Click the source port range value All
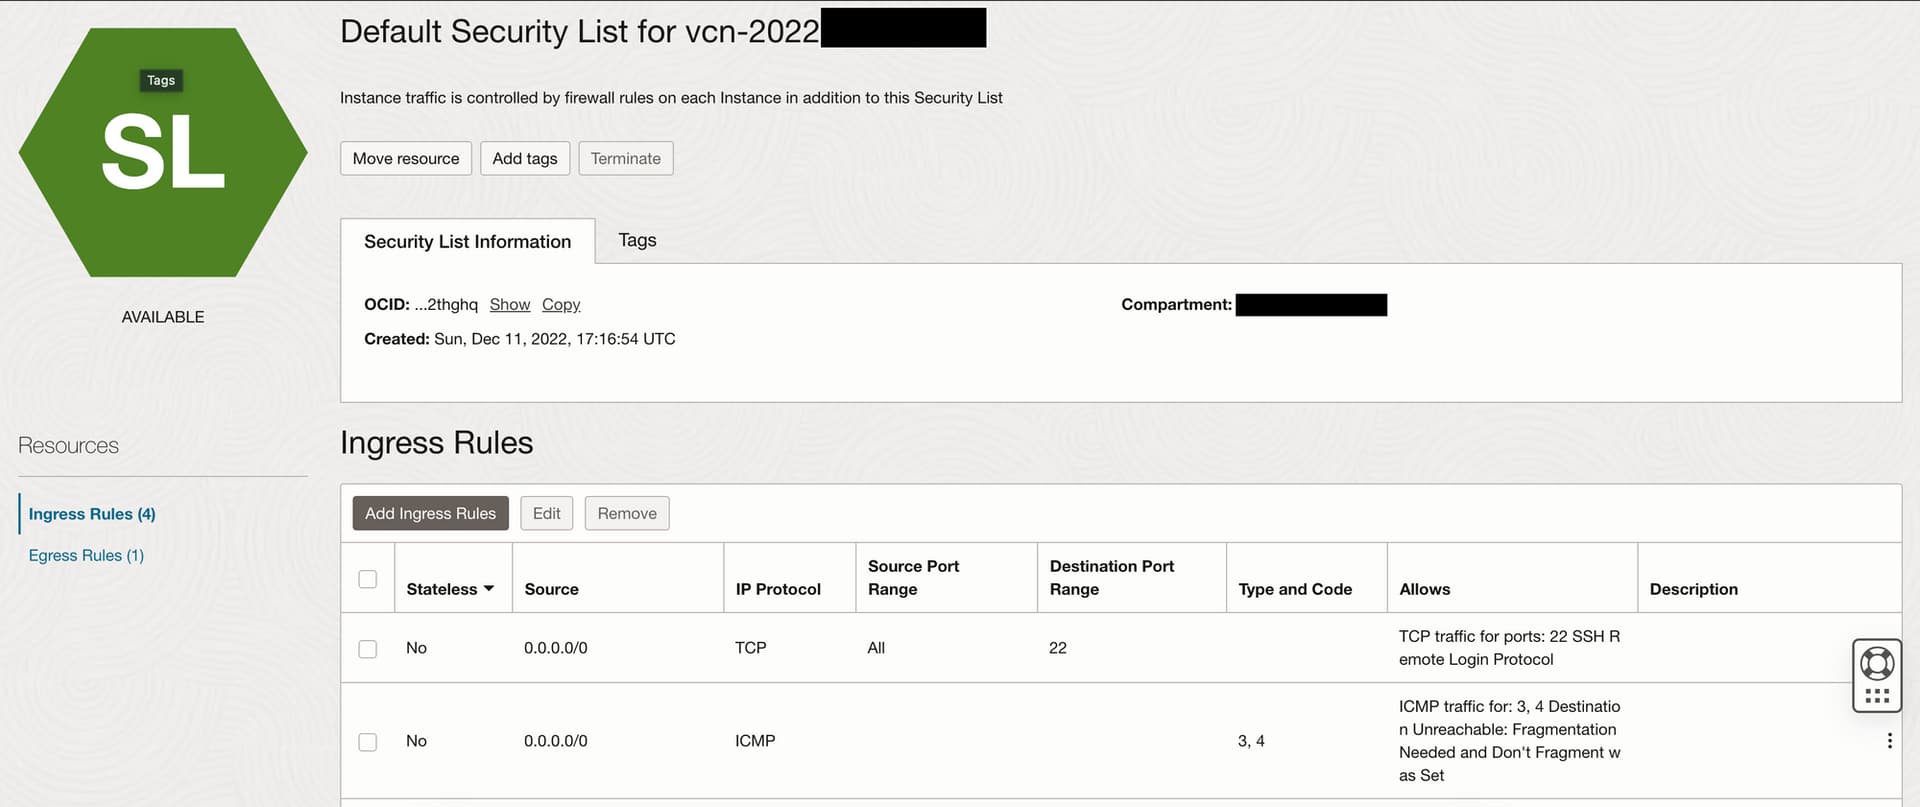Image resolution: width=1920 pixels, height=807 pixels. coord(876,648)
